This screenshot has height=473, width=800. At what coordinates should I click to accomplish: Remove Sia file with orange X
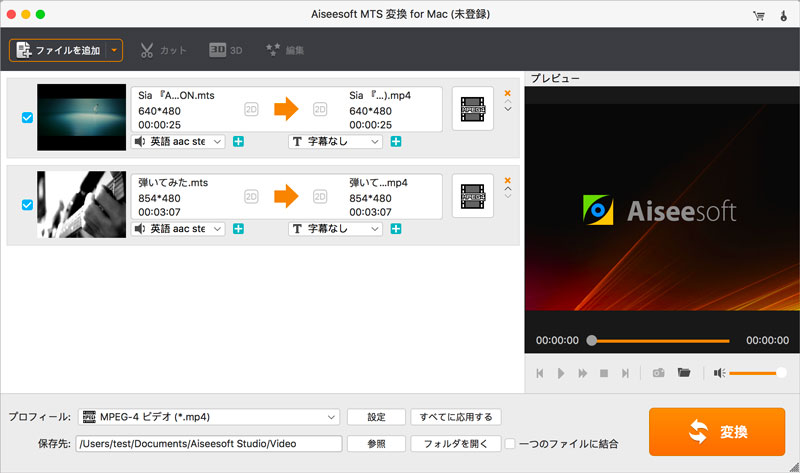tap(508, 93)
